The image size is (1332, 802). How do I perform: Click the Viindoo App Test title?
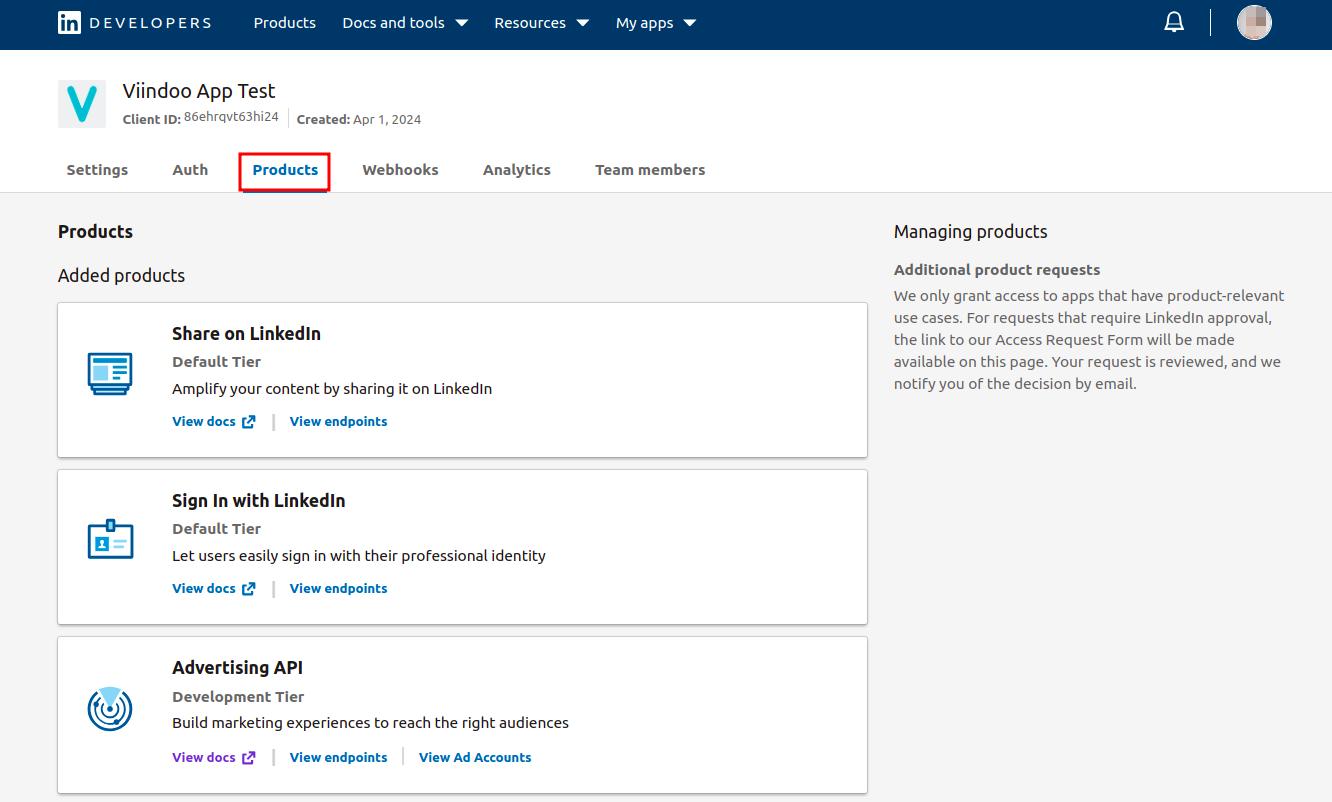click(x=199, y=91)
